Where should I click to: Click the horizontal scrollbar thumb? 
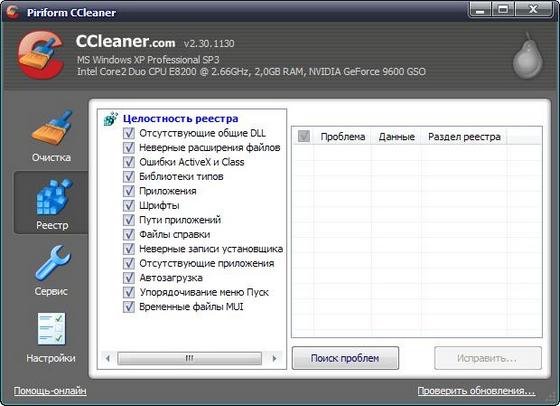coord(189,358)
